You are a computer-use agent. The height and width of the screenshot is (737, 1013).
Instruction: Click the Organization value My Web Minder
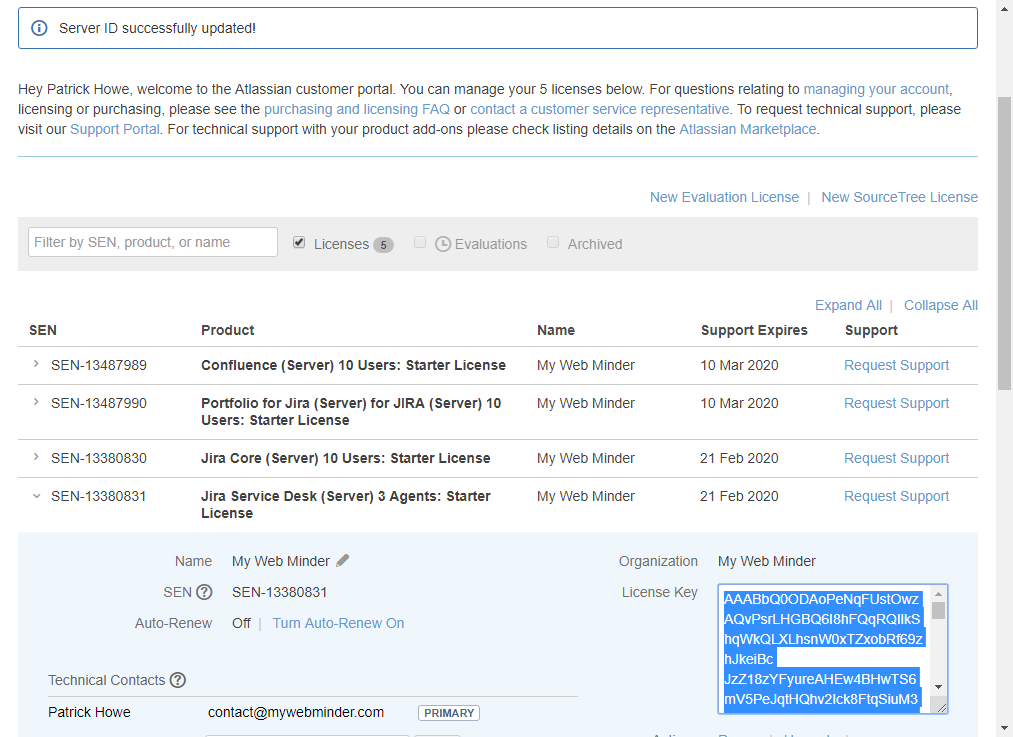(x=767, y=561)
